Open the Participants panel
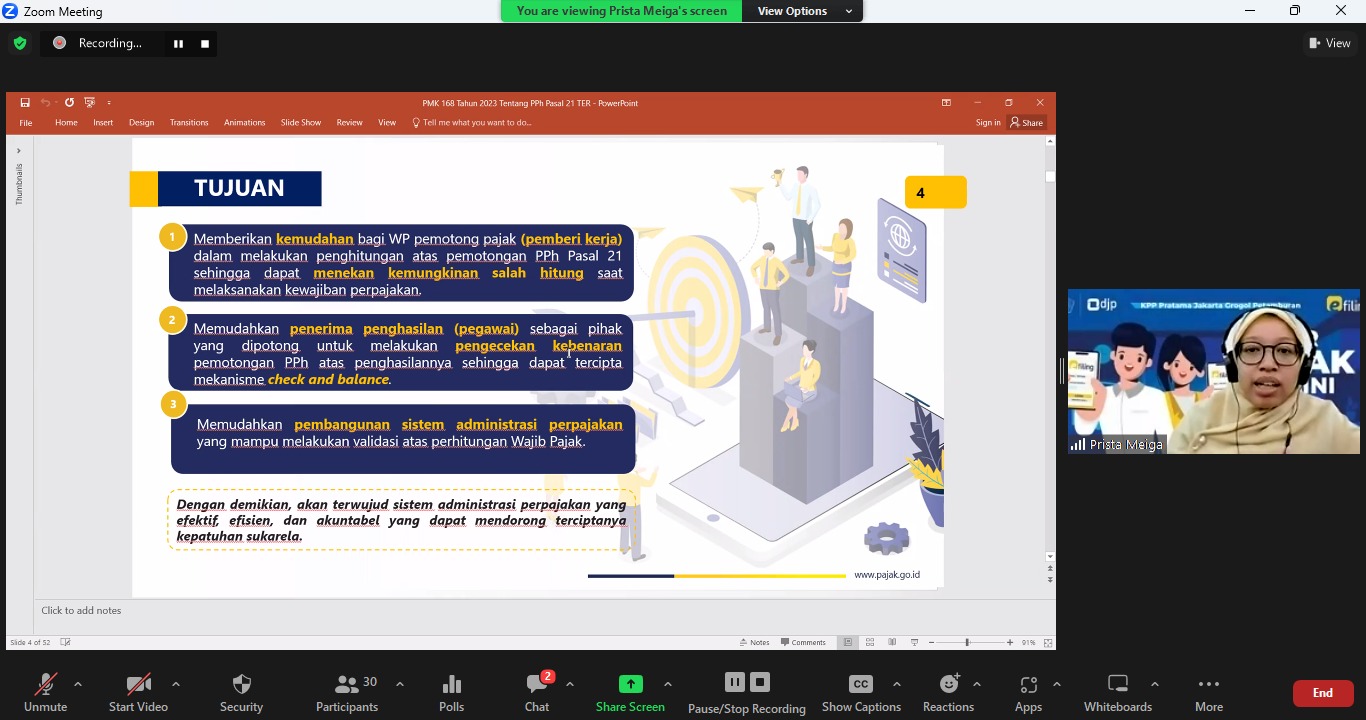The width and height of the screenshot is (1366, 720). click(x=348, y=692)
